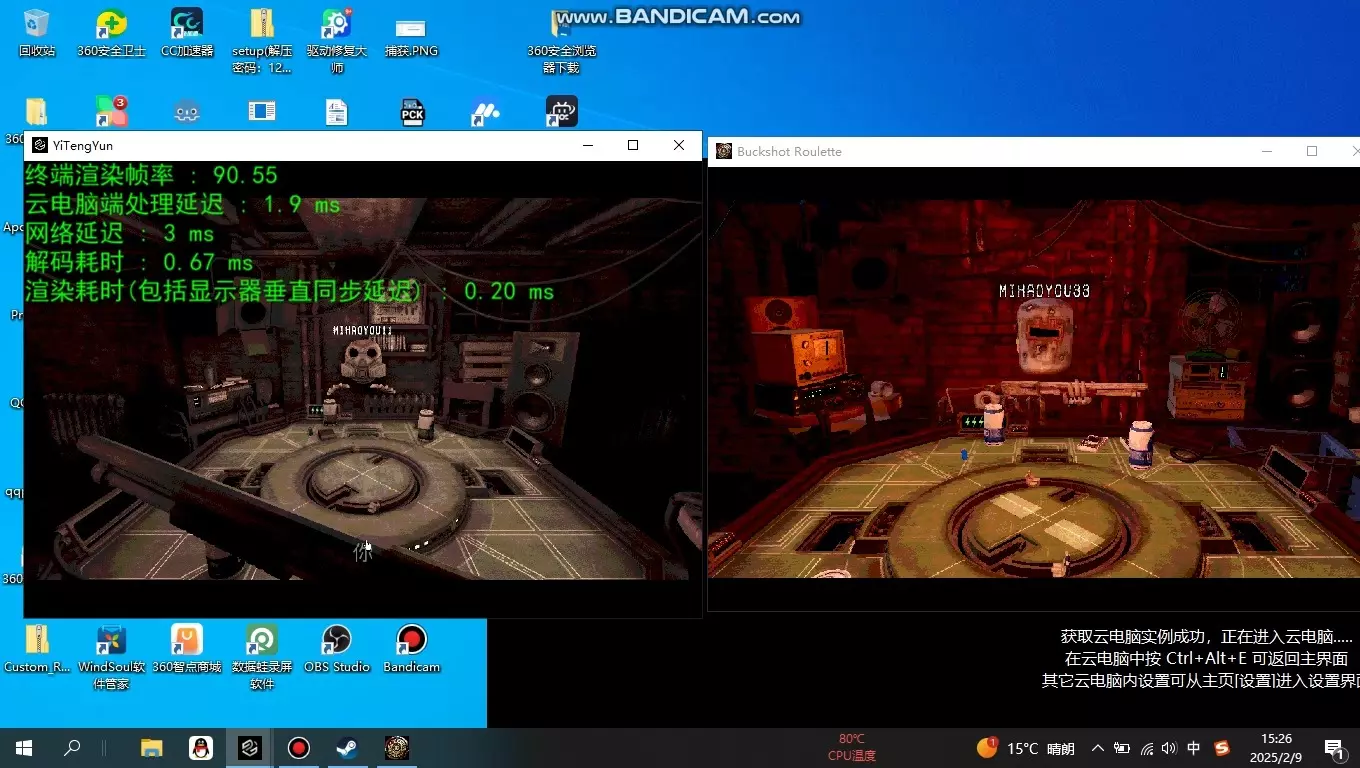Close the YiTengYun window
This screenshot has width=1360, height=768.
point(679,145)
